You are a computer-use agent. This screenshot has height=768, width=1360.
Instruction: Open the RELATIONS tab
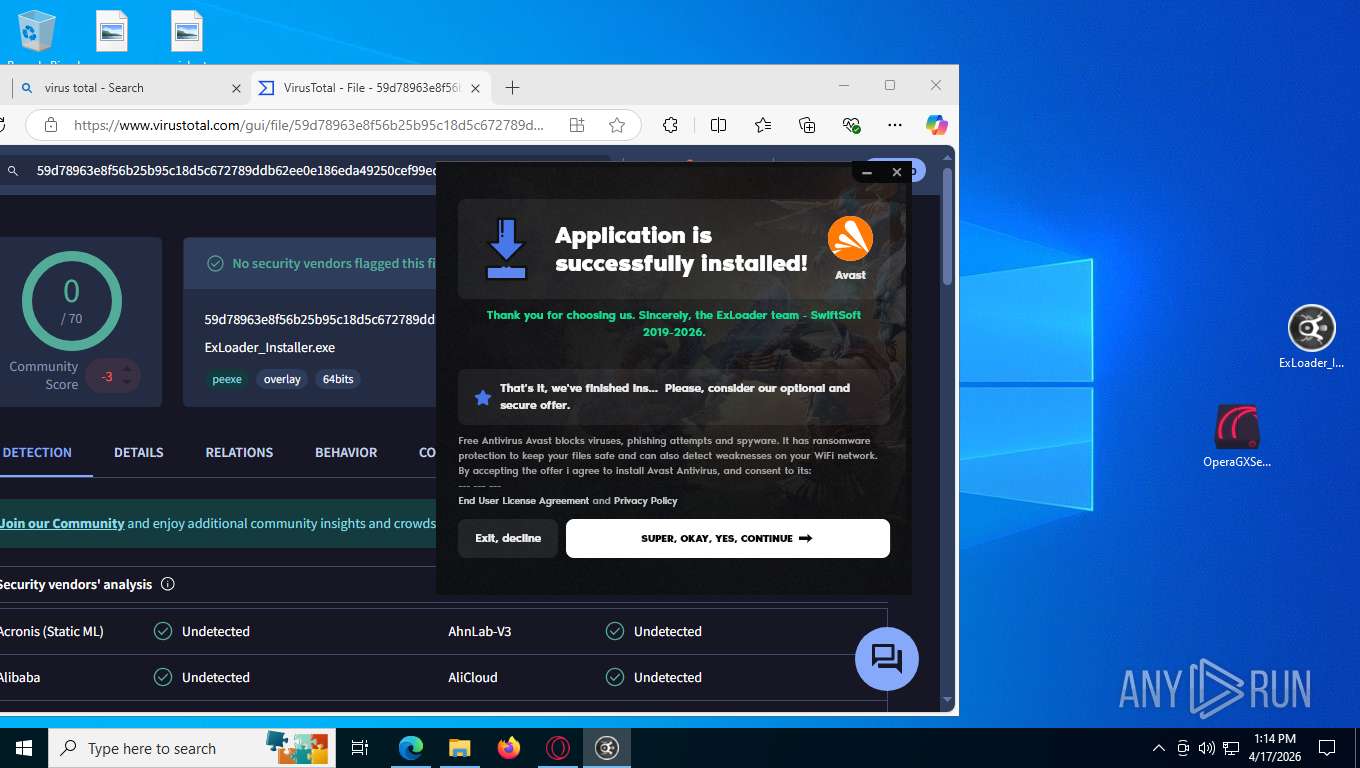click(x=239, y=452)
